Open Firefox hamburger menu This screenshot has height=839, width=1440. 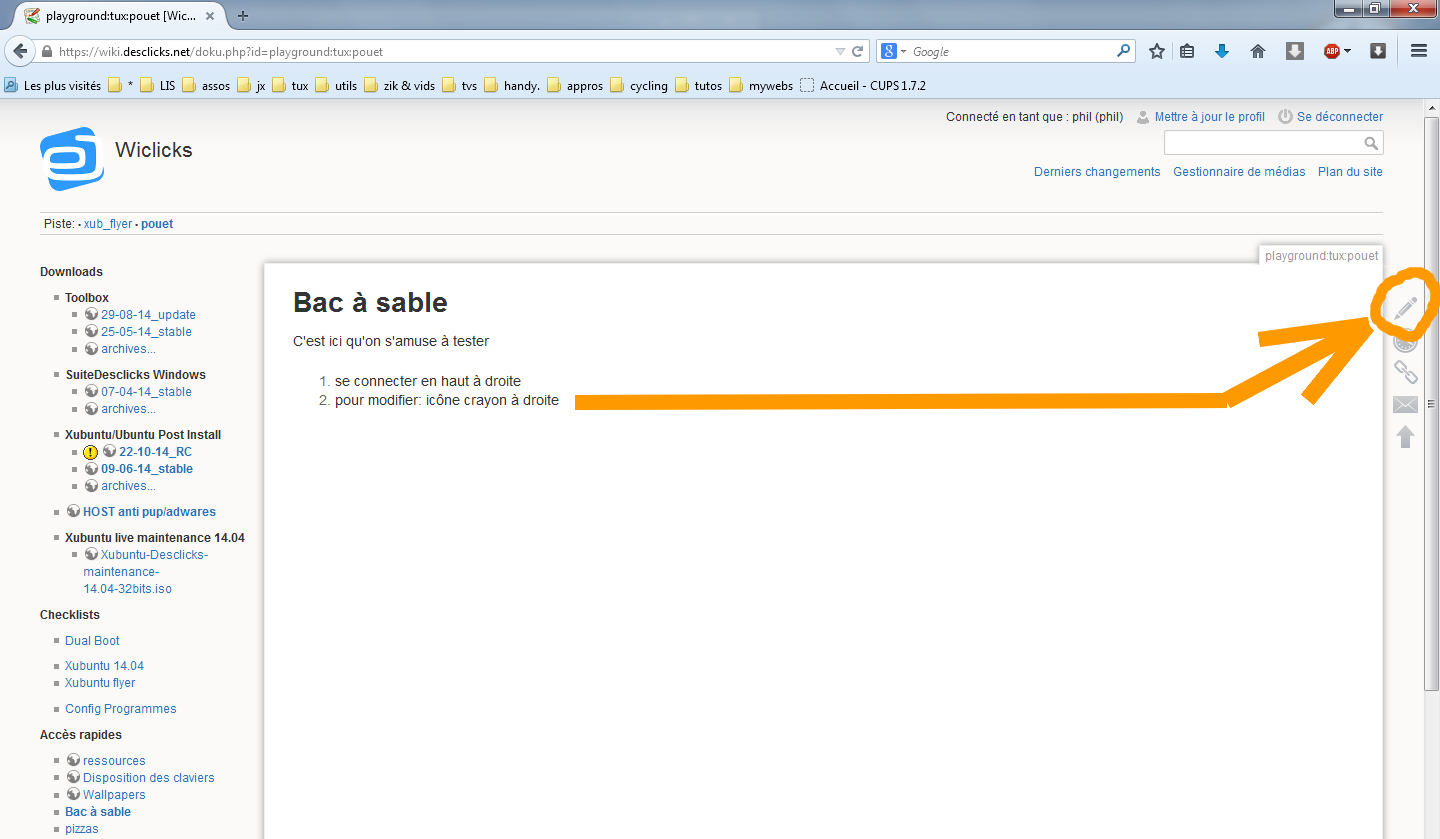pyautogui.click(x=1418, y=51)
